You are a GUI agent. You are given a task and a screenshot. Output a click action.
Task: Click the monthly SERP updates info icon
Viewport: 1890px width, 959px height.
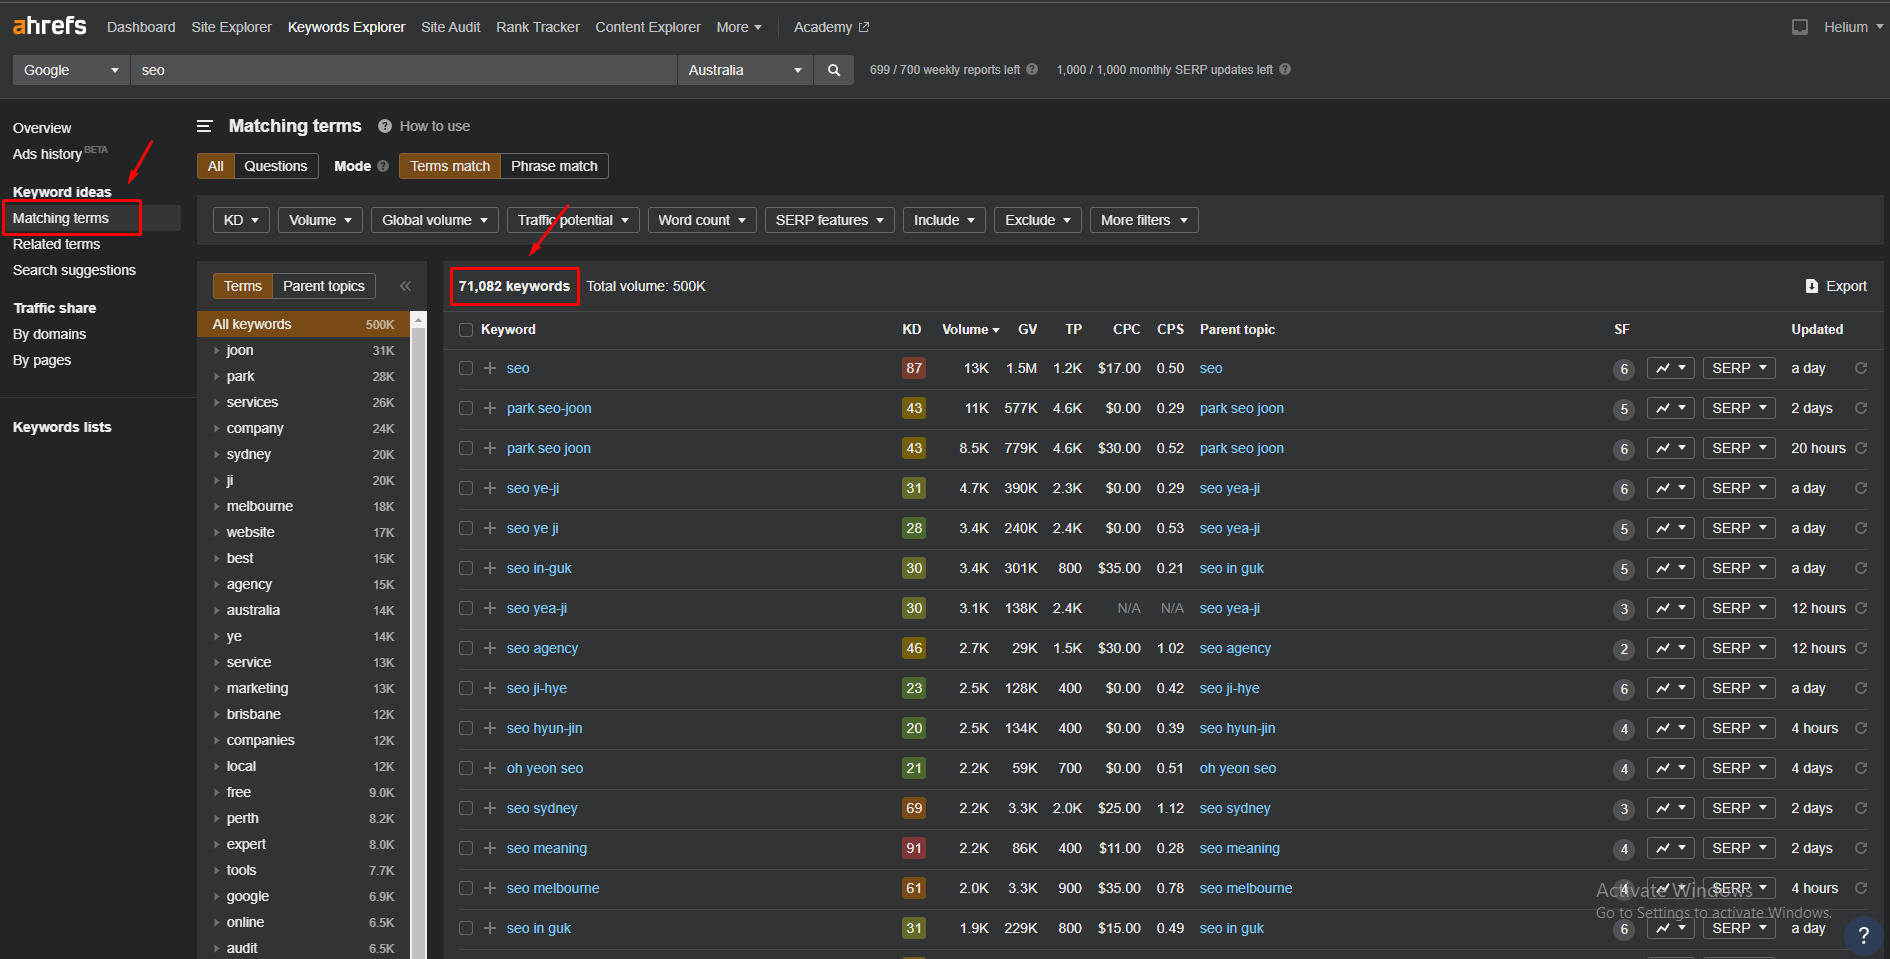pos(1285,69)
